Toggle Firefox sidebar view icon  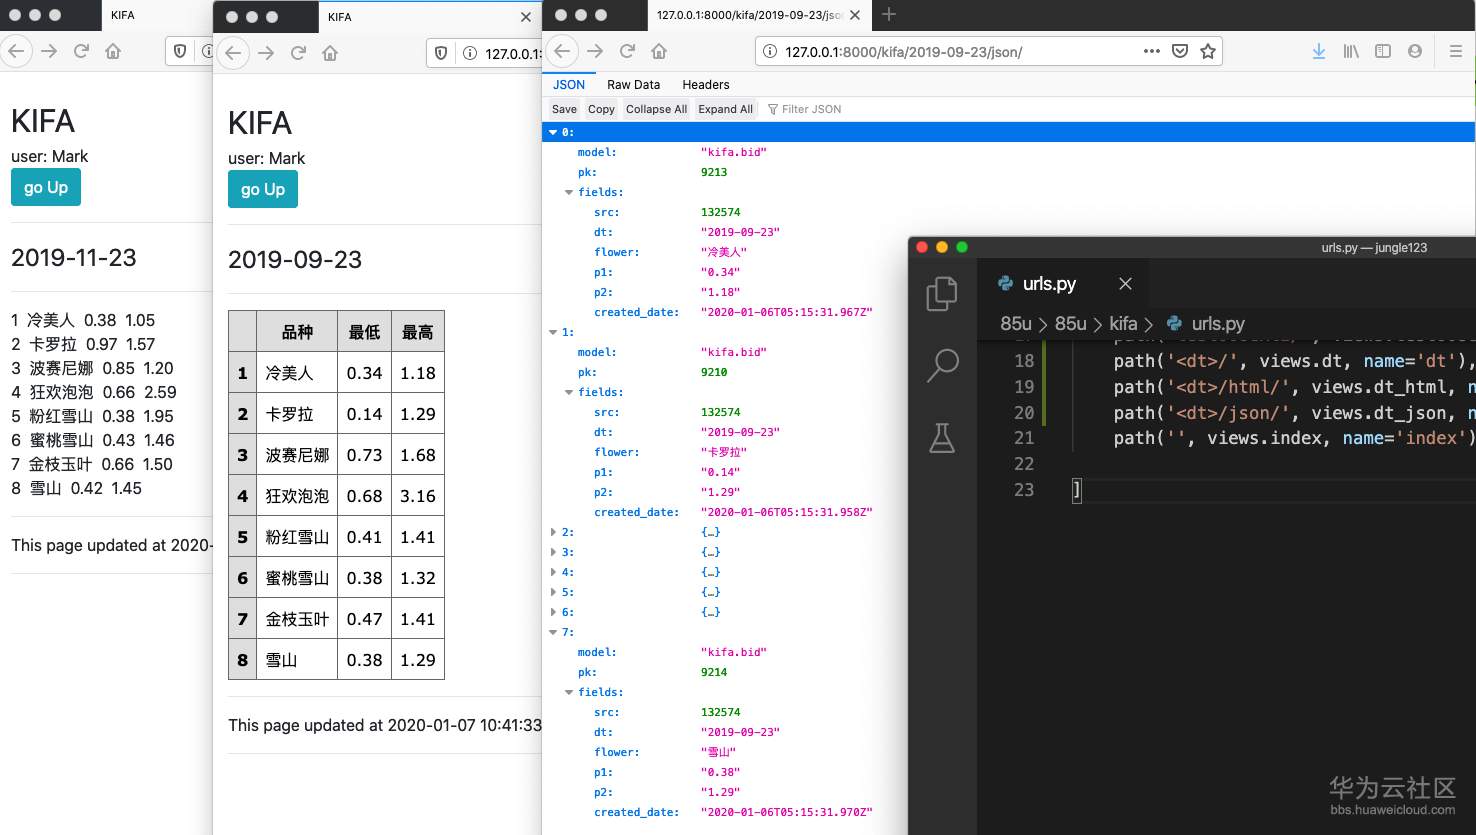point(1382,51)
